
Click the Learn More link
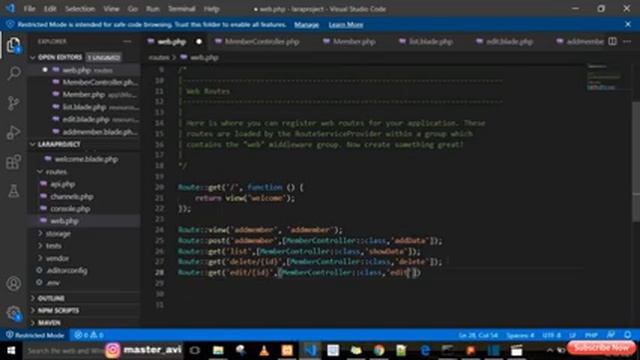(346, 25)
